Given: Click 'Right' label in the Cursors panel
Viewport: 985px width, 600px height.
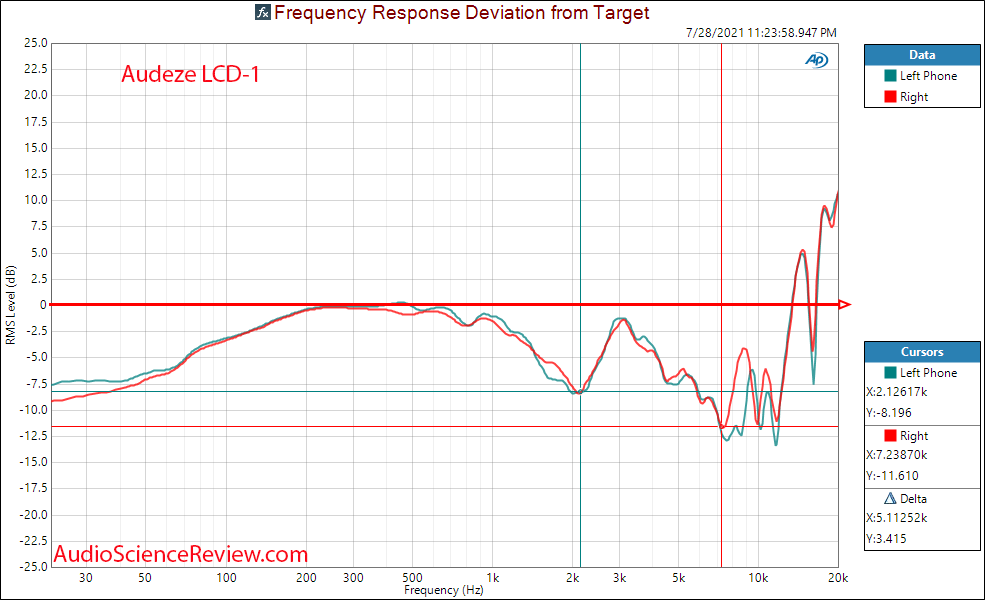Looking at the screenshot, I should 914,435.
